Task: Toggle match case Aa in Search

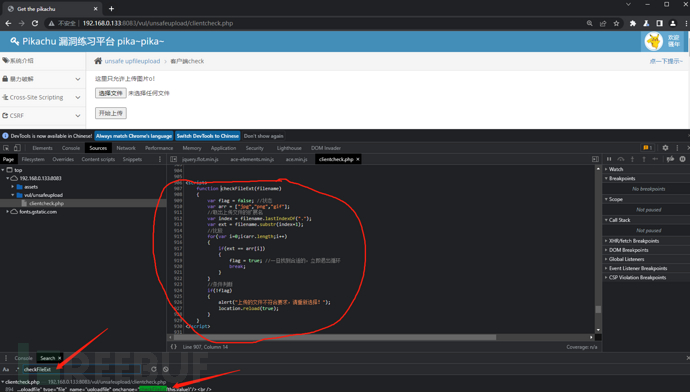Action: coord(6,369)
